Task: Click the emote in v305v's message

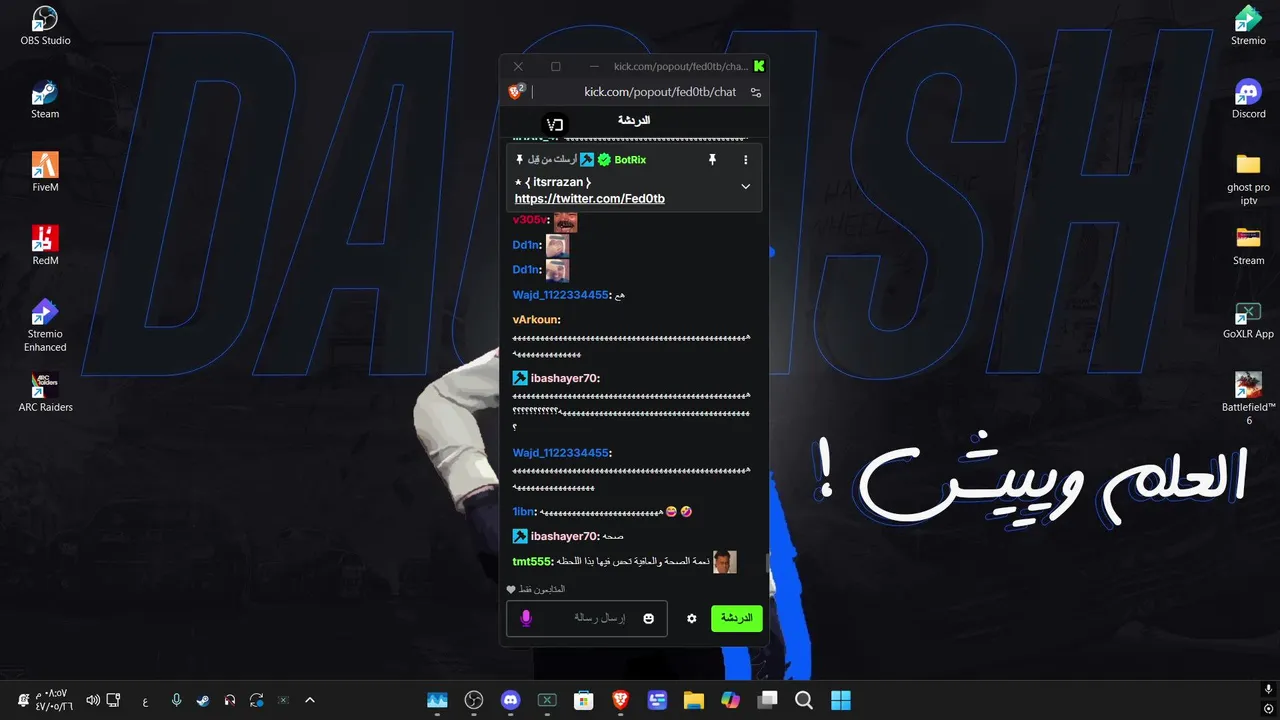Action: pyautogui.click(x=566, y=221)
